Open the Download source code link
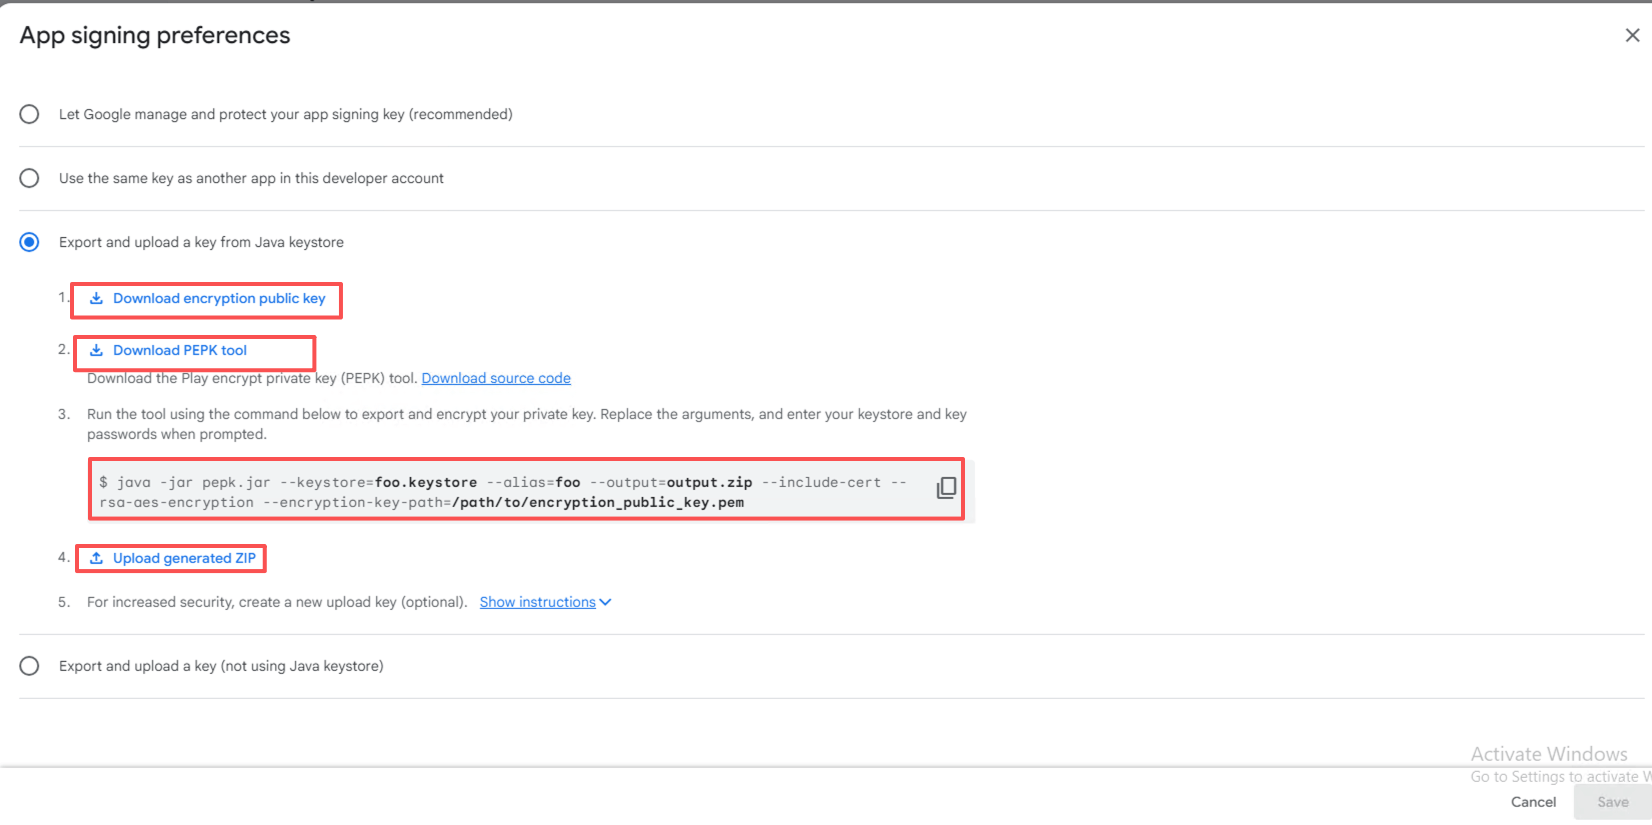Screen dimensions: 1652x825 pos(496,378)
